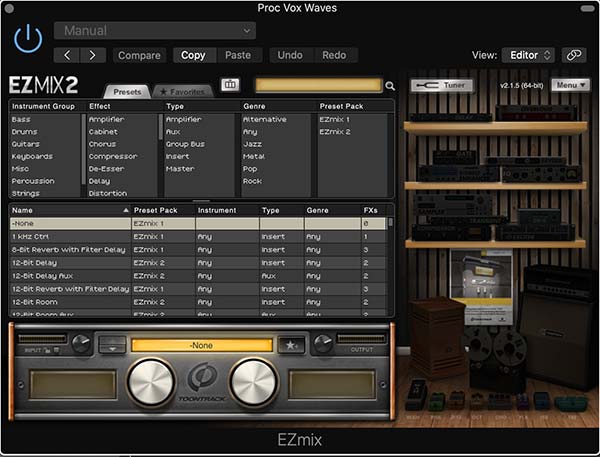Viewport: 600px width, 457px height.
Task: Select Percussion in Instrument Group
Action: pyautogui.click(x=33, y=181)
